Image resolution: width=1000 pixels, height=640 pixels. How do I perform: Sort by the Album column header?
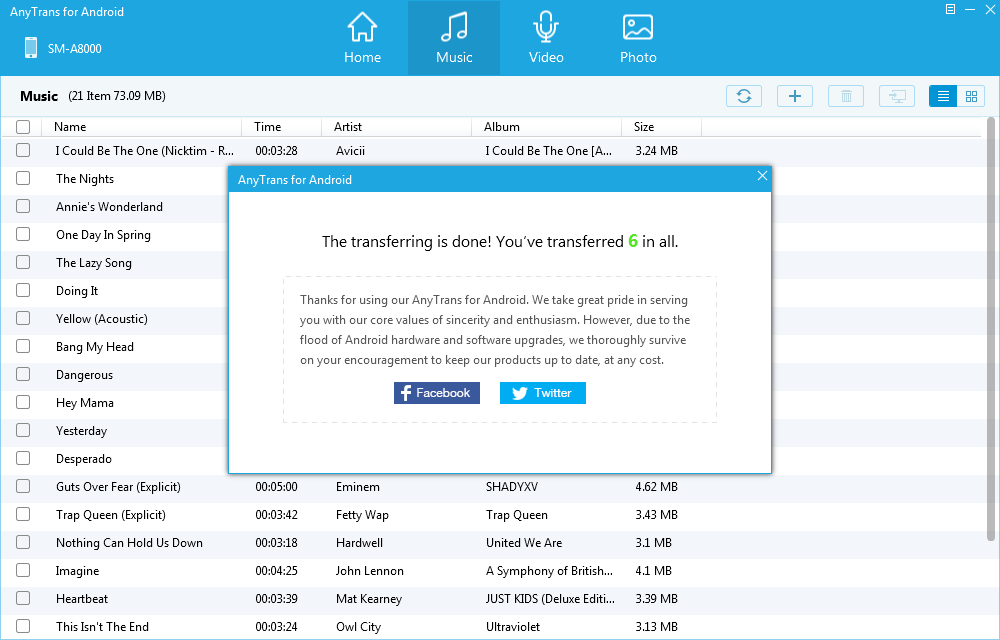pyautogui.click(x=547, y=127)
